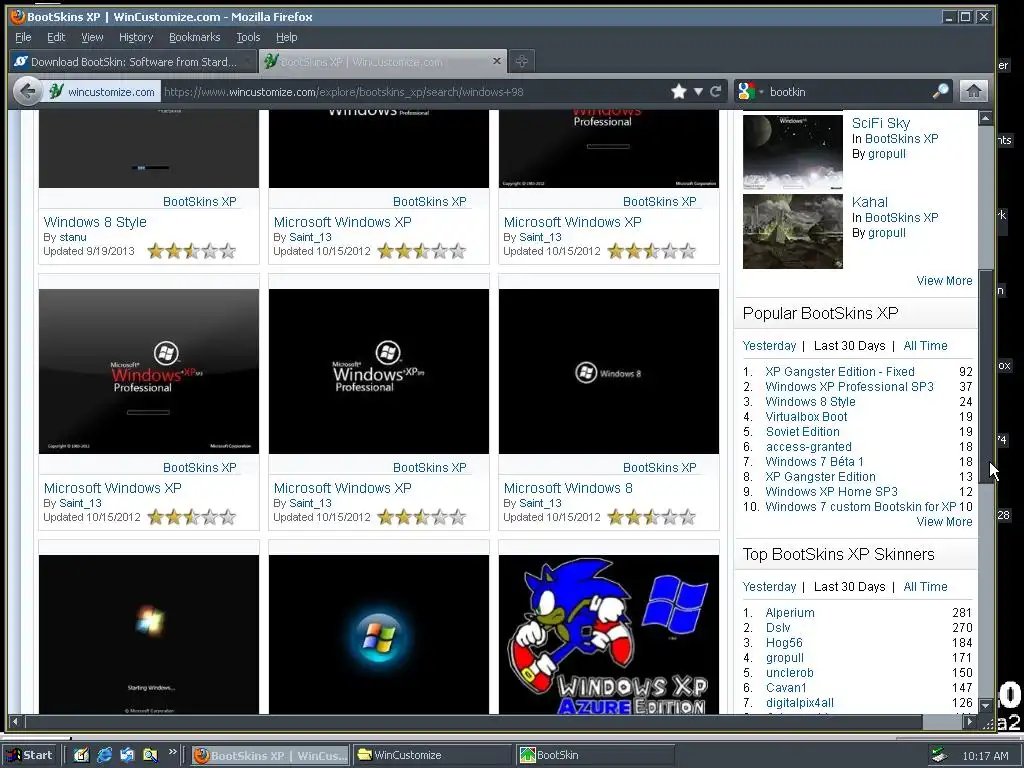Viewport: 1024px width, 768px height.
Task: Select the BootSkins XP WinCustomize.com tab
Action: pyautogui.click(x=383, y=61)
